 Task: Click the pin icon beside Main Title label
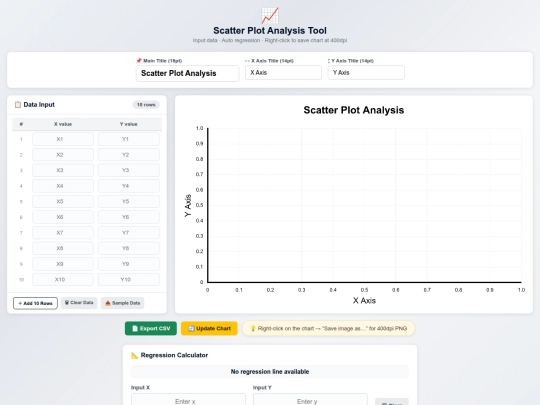[139, 61]
